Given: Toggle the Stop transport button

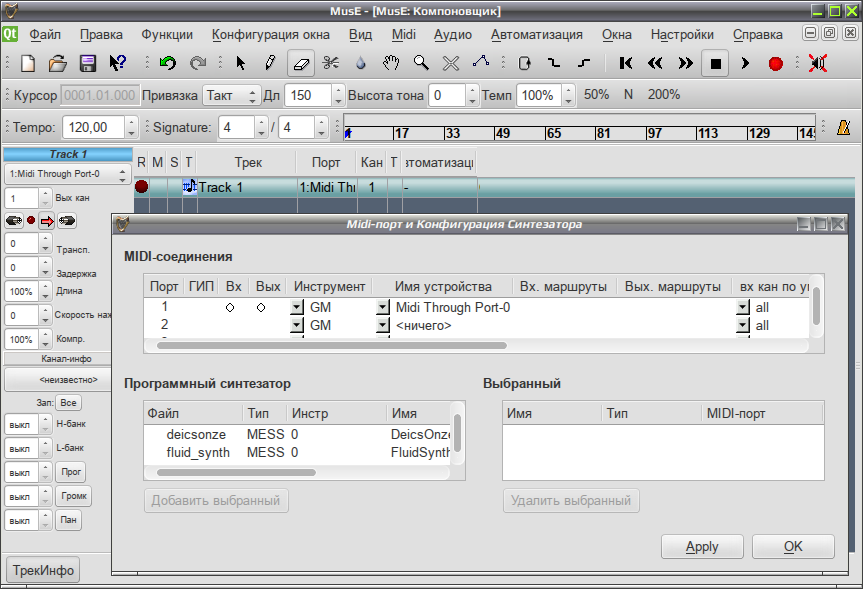Looking at the screenshot, I should click(x=715, y=63).
